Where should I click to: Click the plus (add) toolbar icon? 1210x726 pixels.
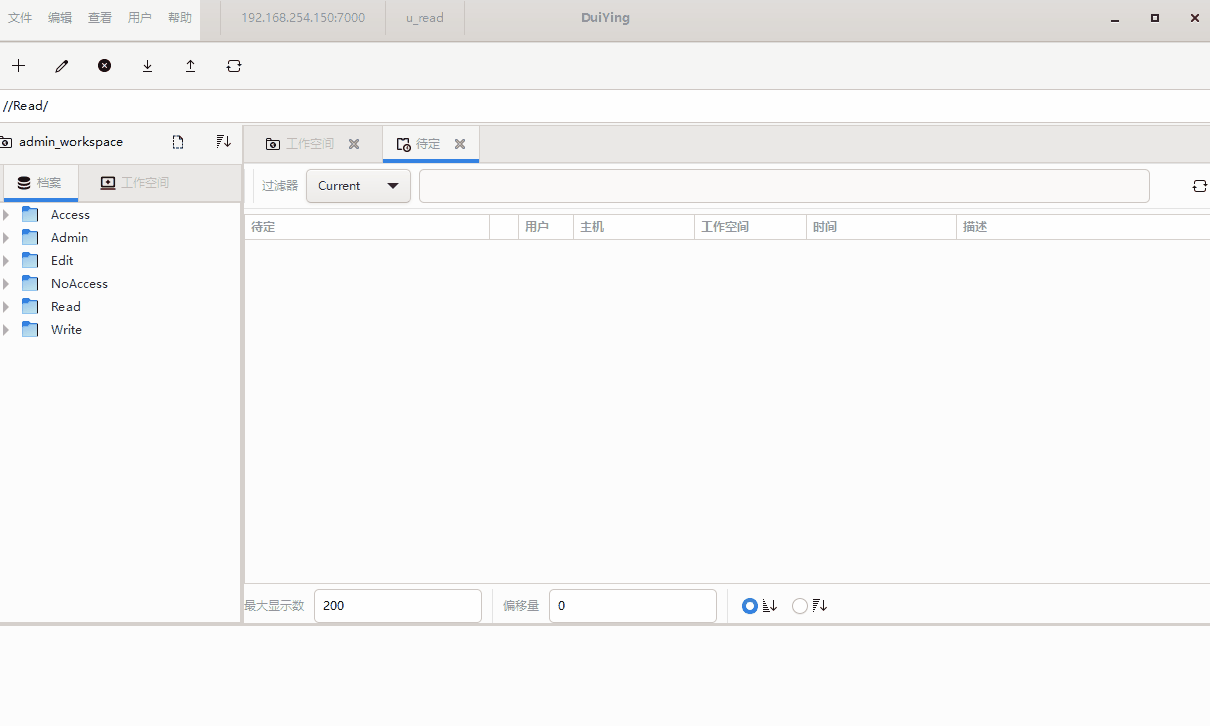[18, 66]
